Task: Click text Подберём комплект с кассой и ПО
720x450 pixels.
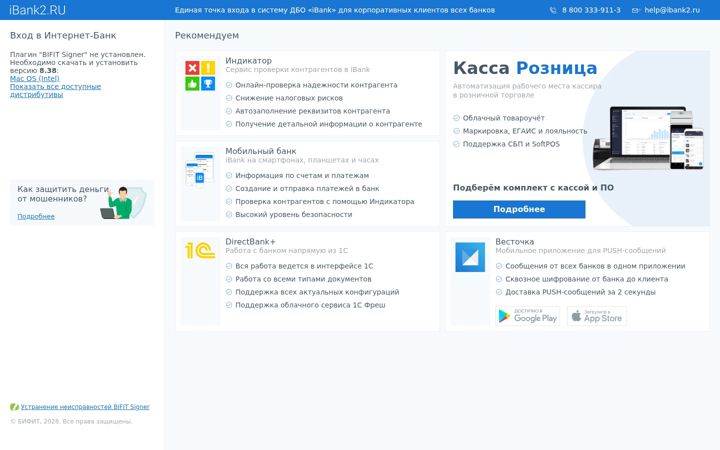Action: (x=533, y=187)
